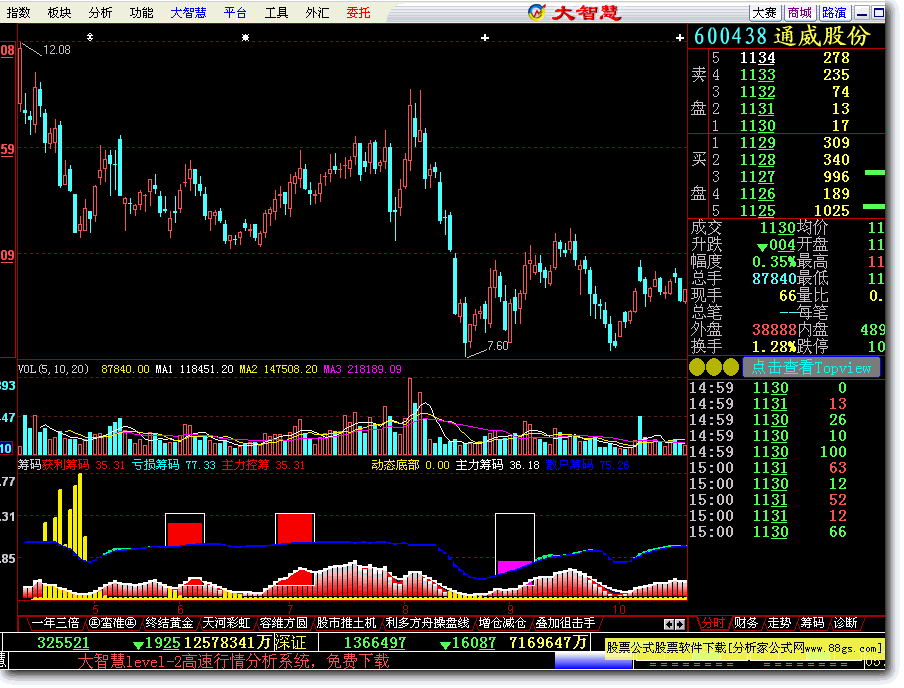The height and width of the screenshot is (688, 904).
Task: Select the 增仓减仓 indicator tab
Action: [502, 623]
